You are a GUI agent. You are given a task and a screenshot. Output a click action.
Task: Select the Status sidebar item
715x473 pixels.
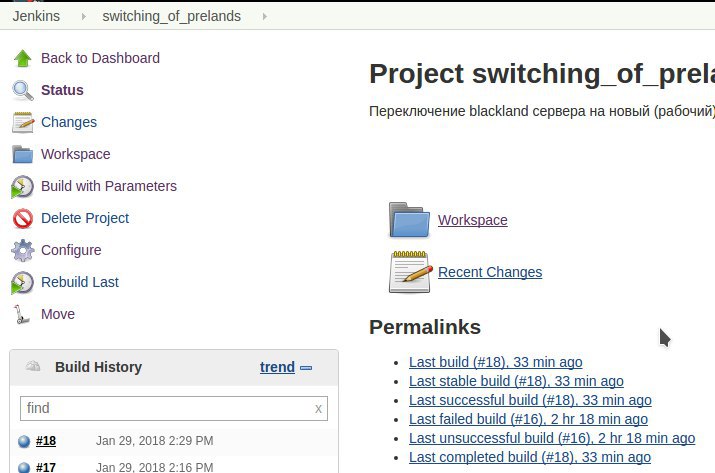click(x=62, y=90)
